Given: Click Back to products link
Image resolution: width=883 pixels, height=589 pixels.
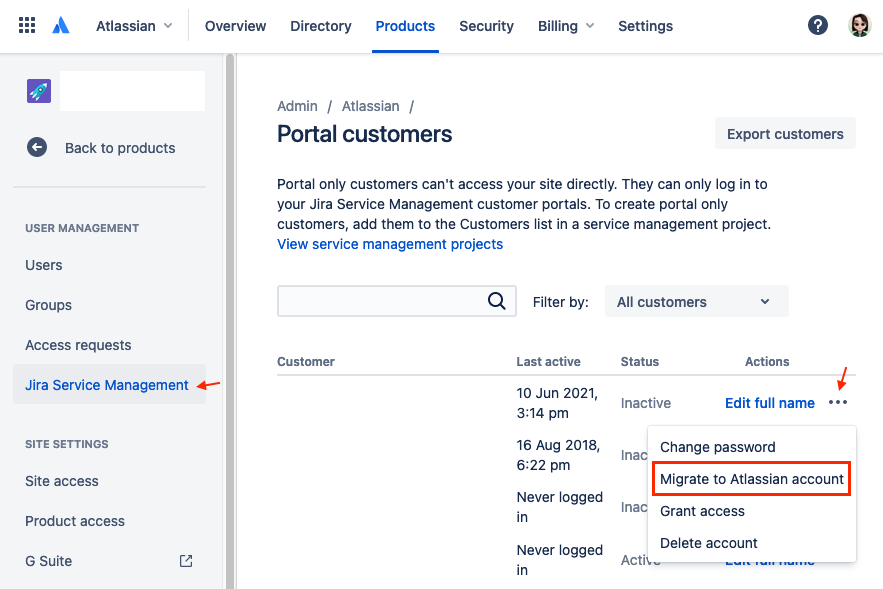Looking at the screenshot, I should (x=120, y=148).
